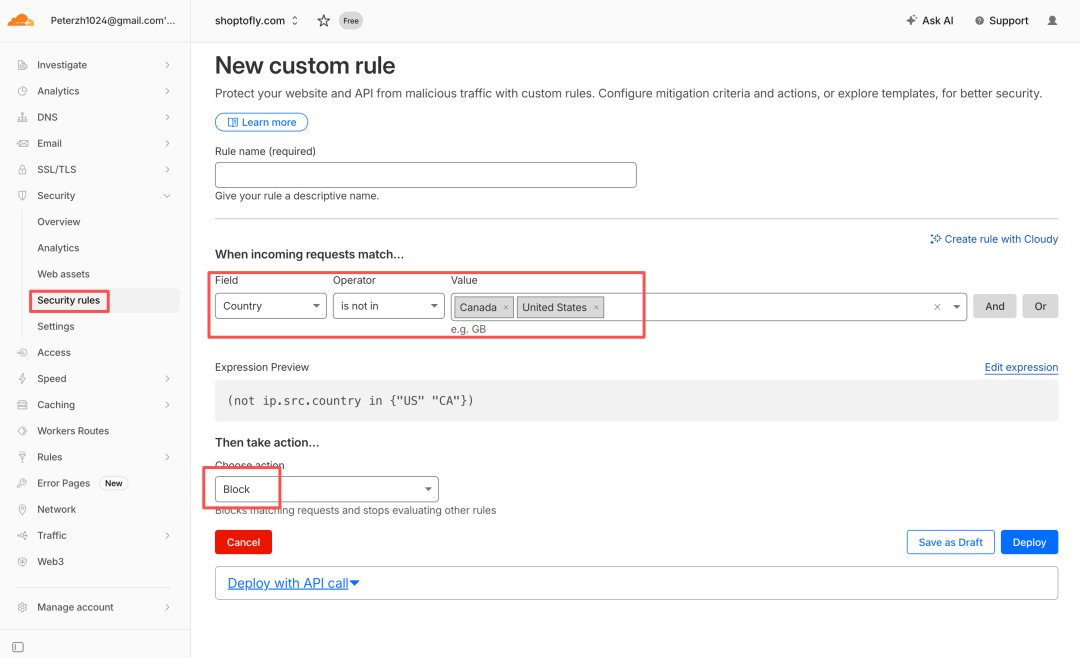Collapse sidebar using bottom-left panel icon
This screenshot has height=658, width=1080.
[x=18, y=647]
